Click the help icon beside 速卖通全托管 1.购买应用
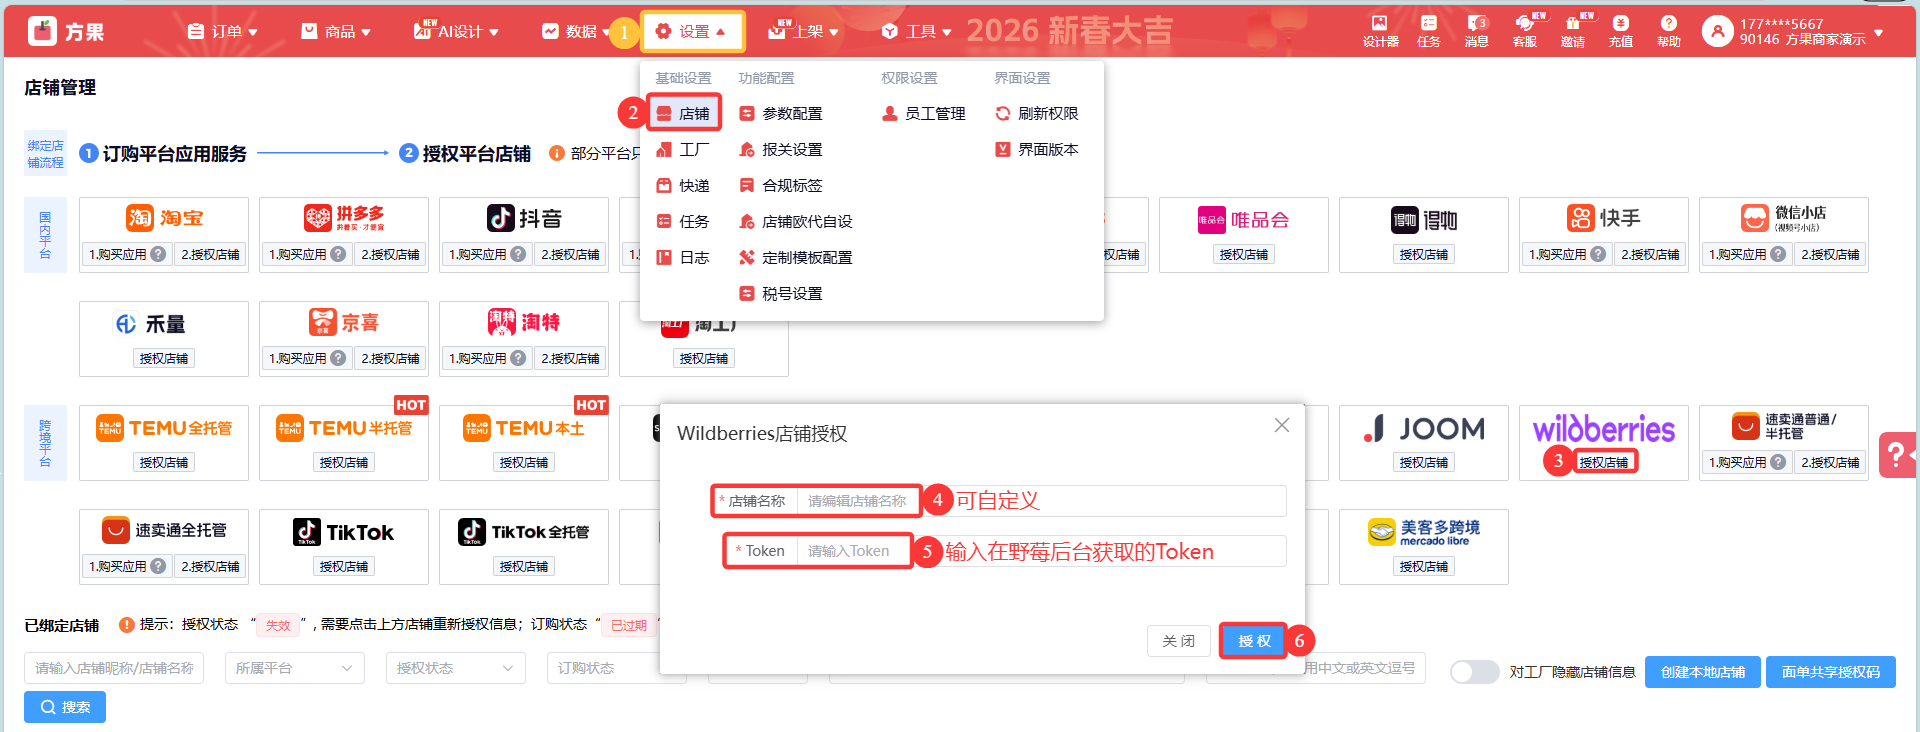This screenshot has height=732, width=1920. coord(158,566)
